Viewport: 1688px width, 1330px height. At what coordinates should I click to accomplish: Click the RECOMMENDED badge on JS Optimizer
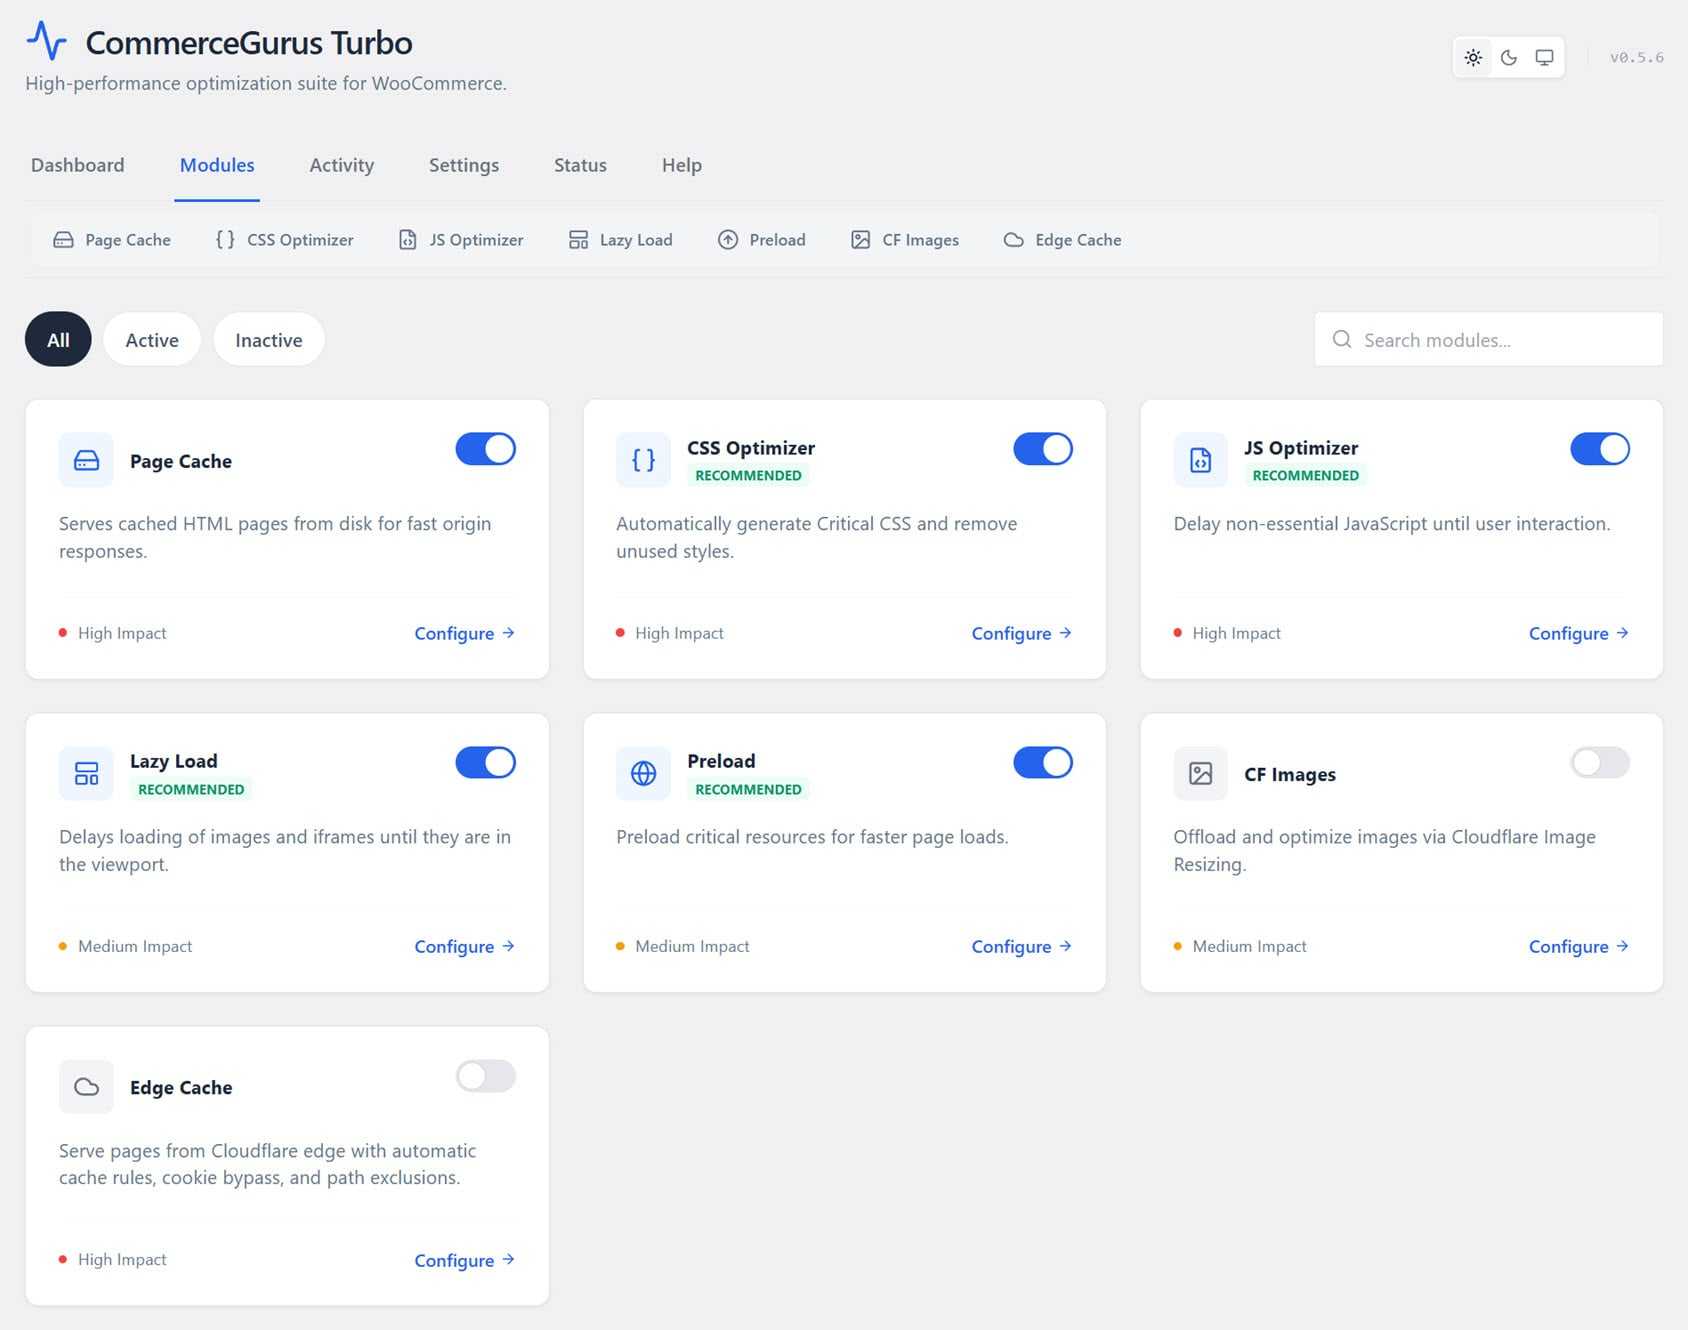tap(1305, 475)
